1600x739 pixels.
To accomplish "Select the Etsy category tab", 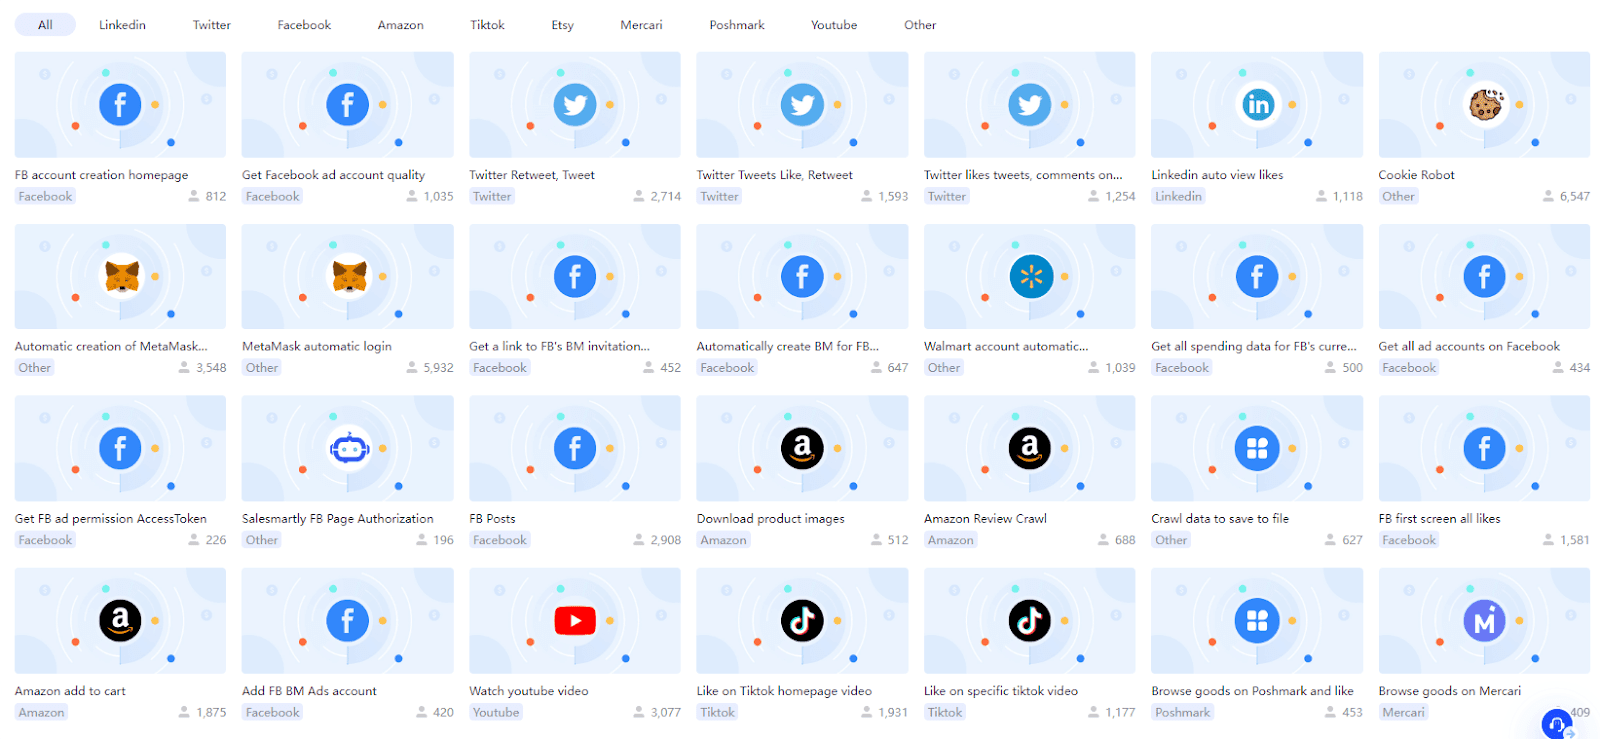I will [x=562, y=25].
